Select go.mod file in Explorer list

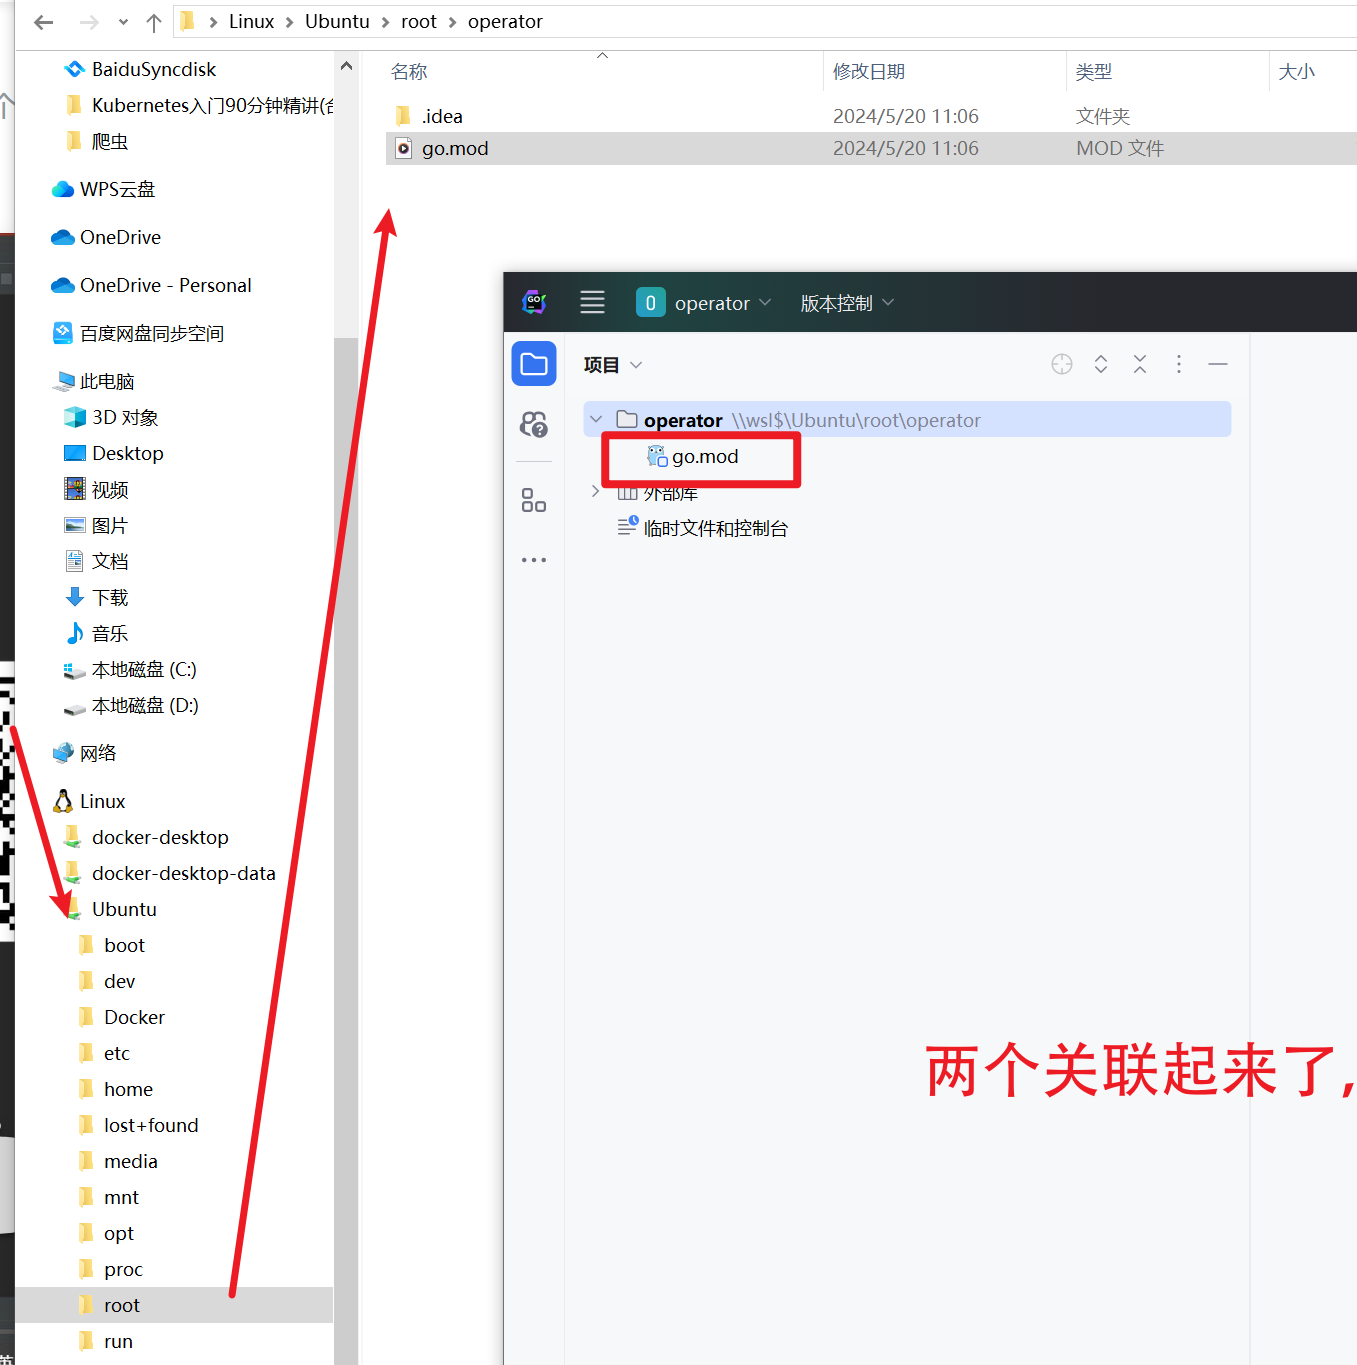[x=871, y=148]
